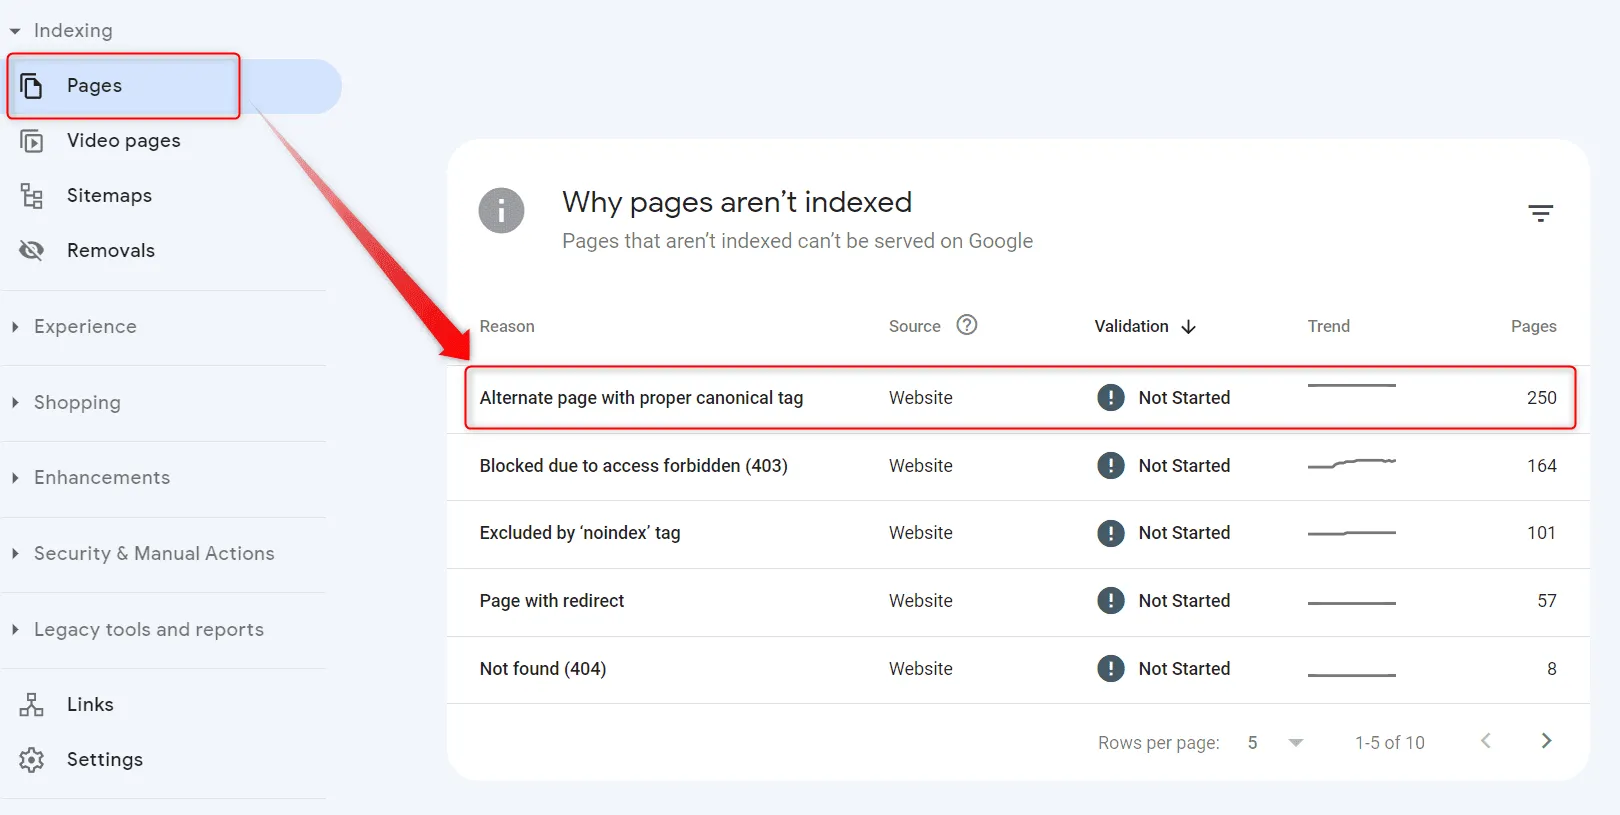Open Blocked due to access forbidden (403) row

point(1018,466)
